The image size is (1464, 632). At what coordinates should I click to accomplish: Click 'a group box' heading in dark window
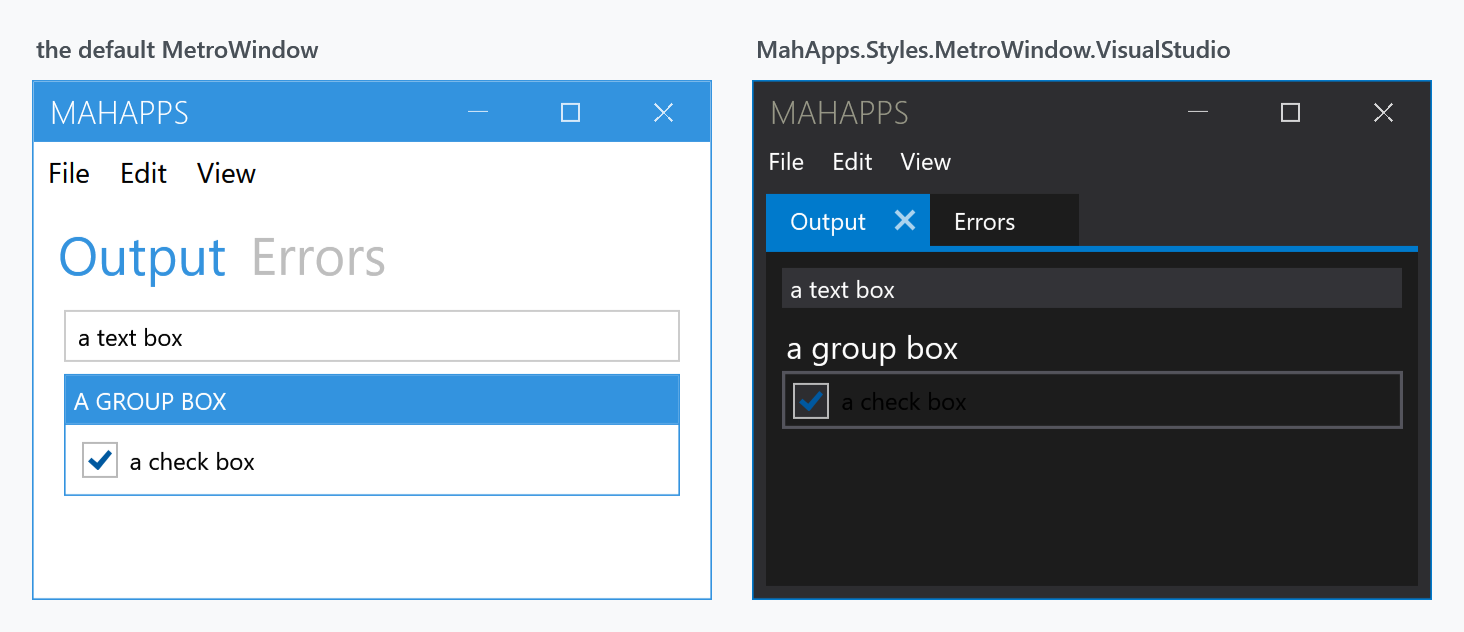point(873,349)
